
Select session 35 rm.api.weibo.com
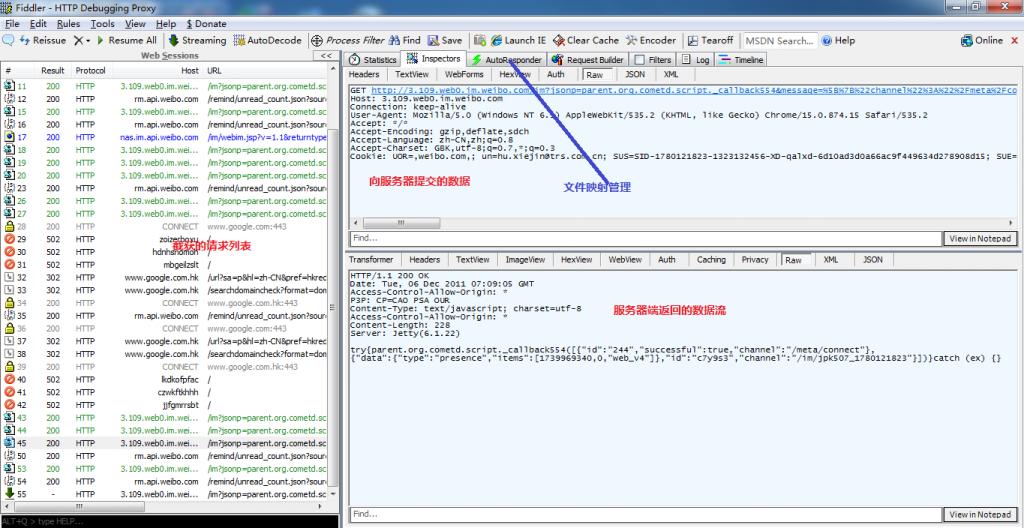pyautogui.click(x=165, y=316)
